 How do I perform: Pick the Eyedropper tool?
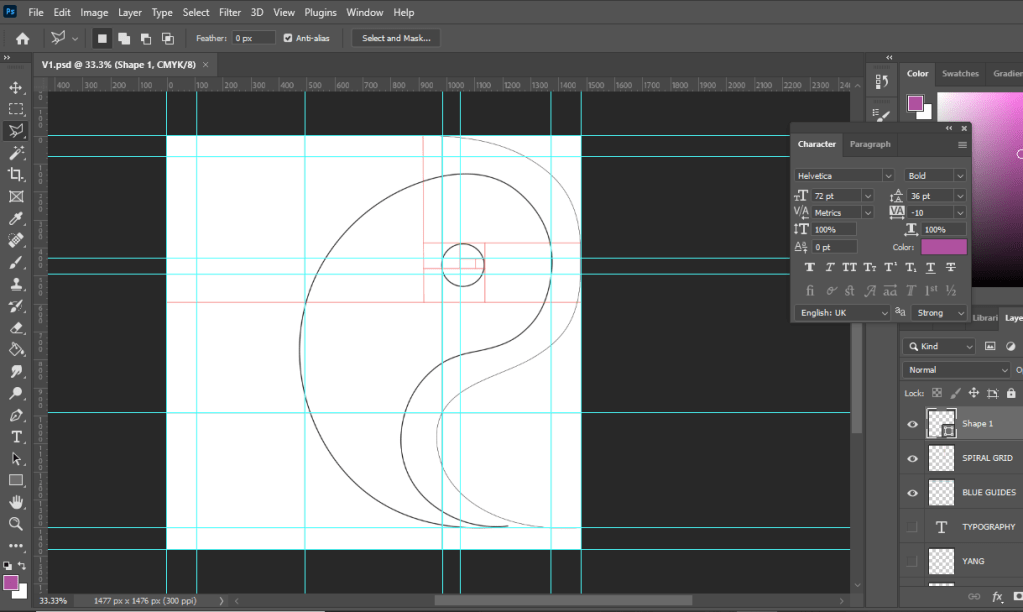[16, 219]
